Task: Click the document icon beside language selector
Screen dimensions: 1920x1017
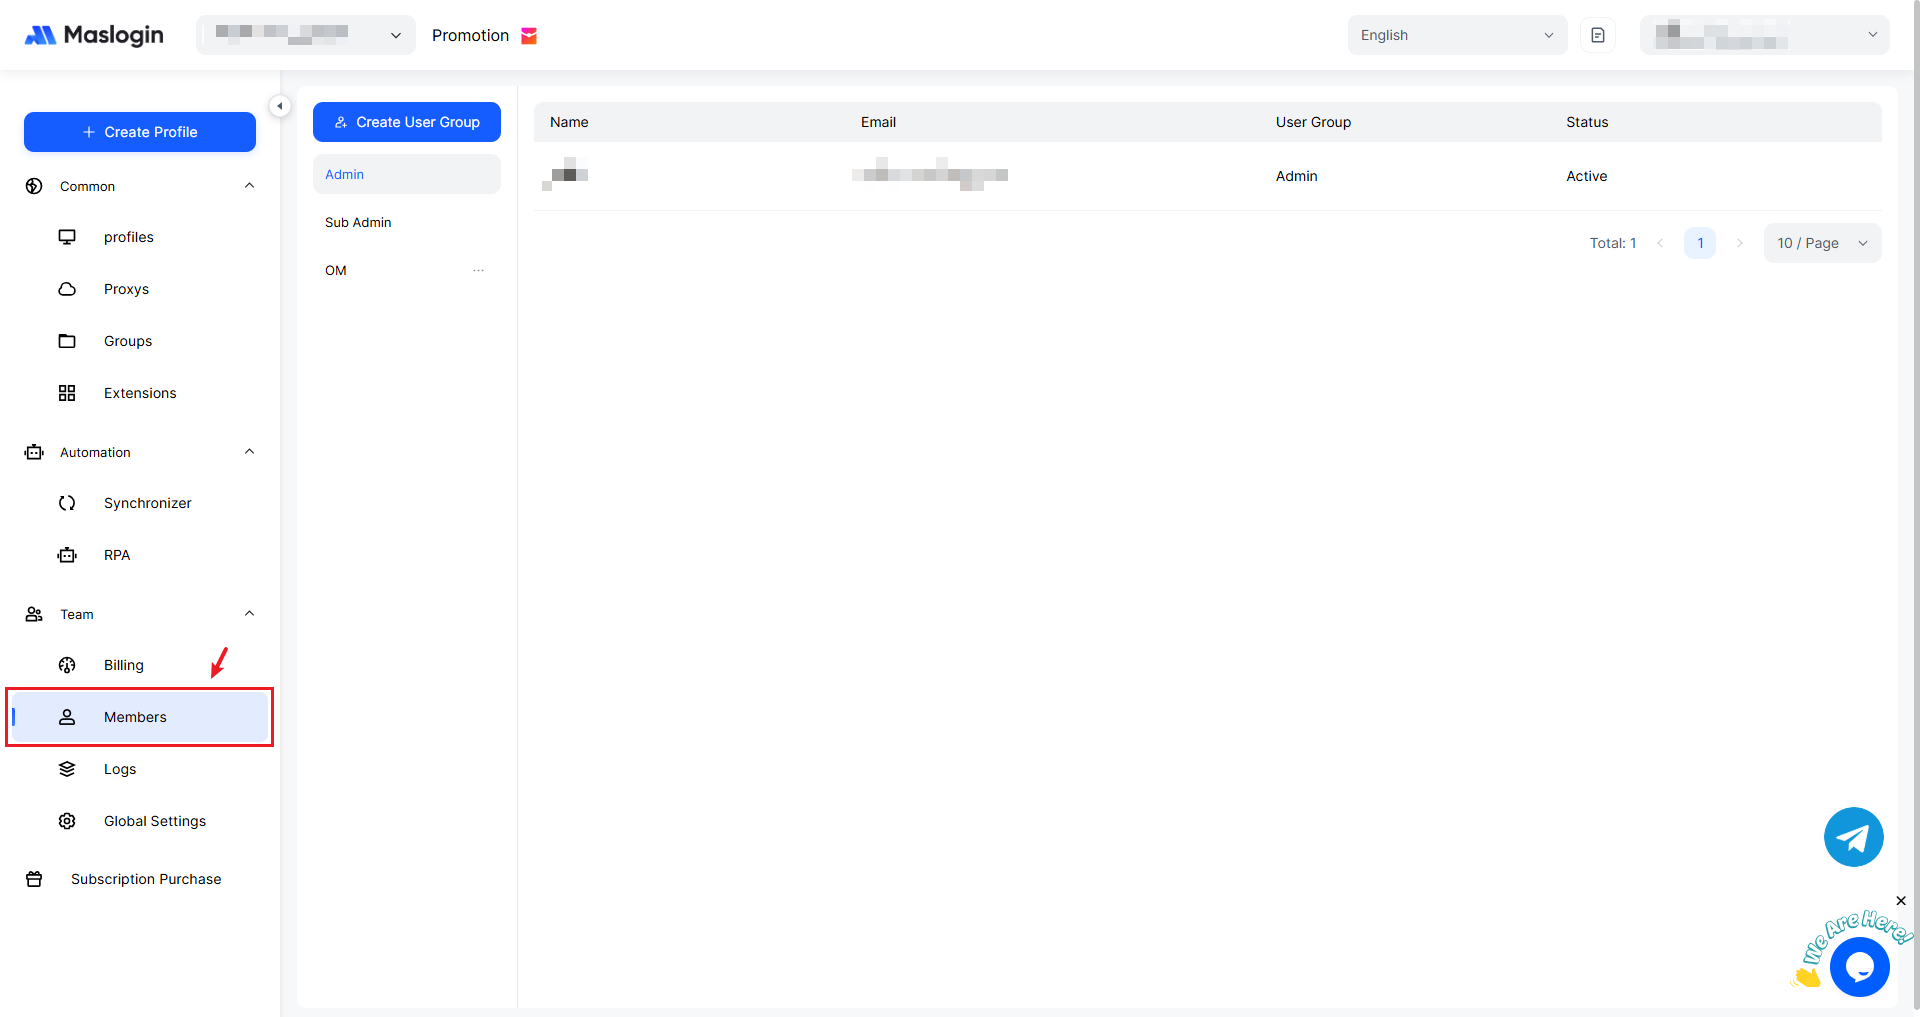Action: click(1598, 35)
